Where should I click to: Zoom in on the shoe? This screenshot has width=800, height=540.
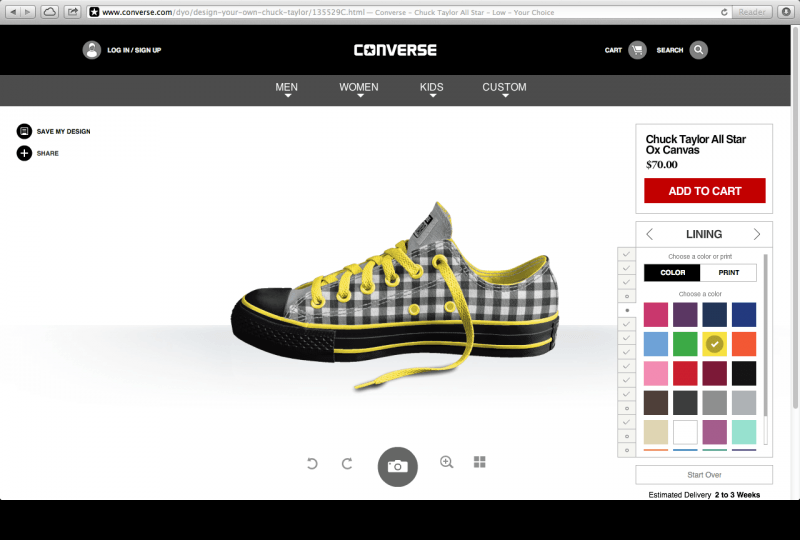[x=446, y=462]
